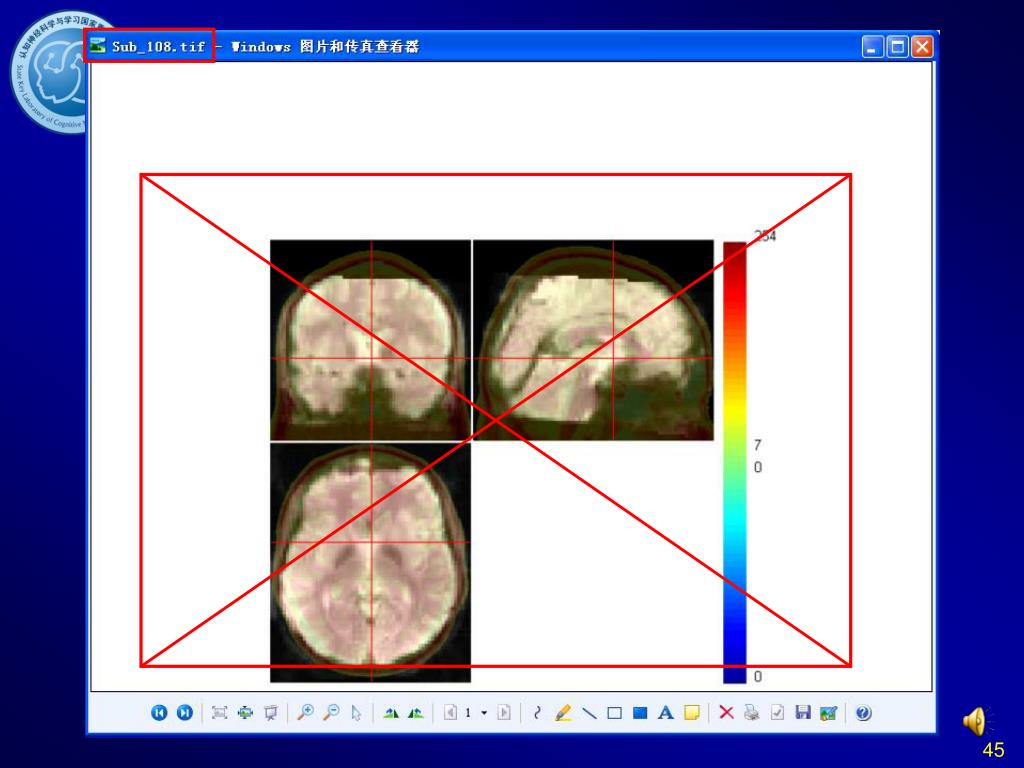Rotate the image clockwise
1024x768 pixels.
[391, 712]
